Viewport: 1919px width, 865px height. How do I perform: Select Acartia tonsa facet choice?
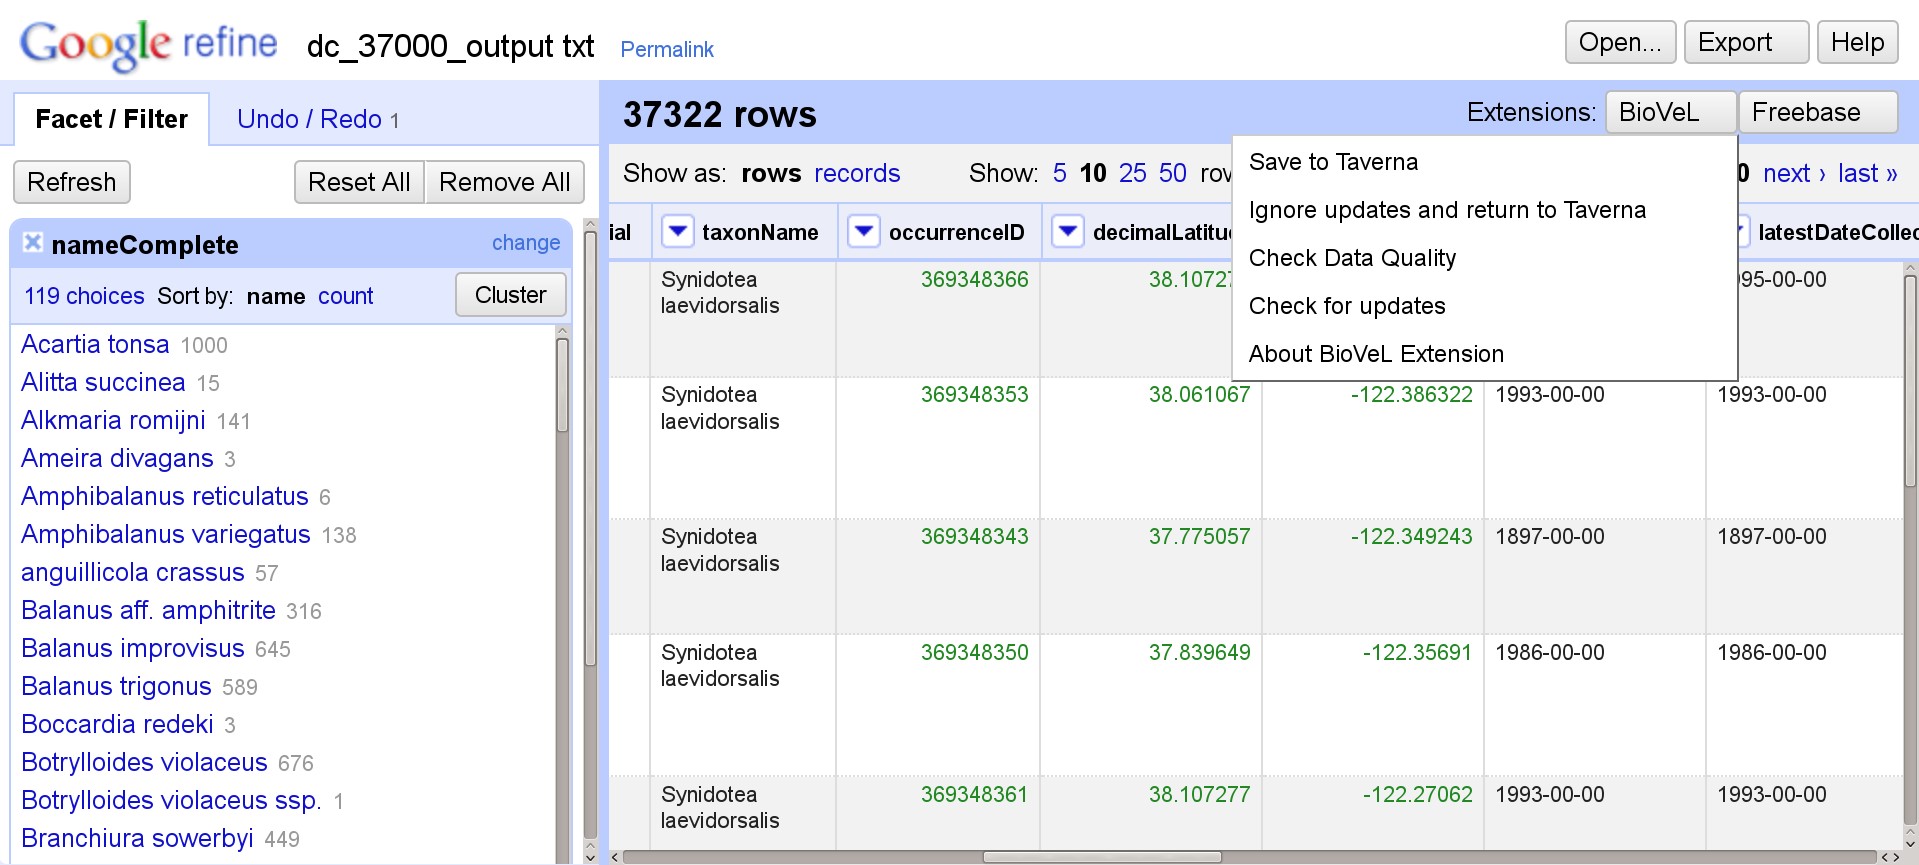pyautogui.click(x=95, y=344)
